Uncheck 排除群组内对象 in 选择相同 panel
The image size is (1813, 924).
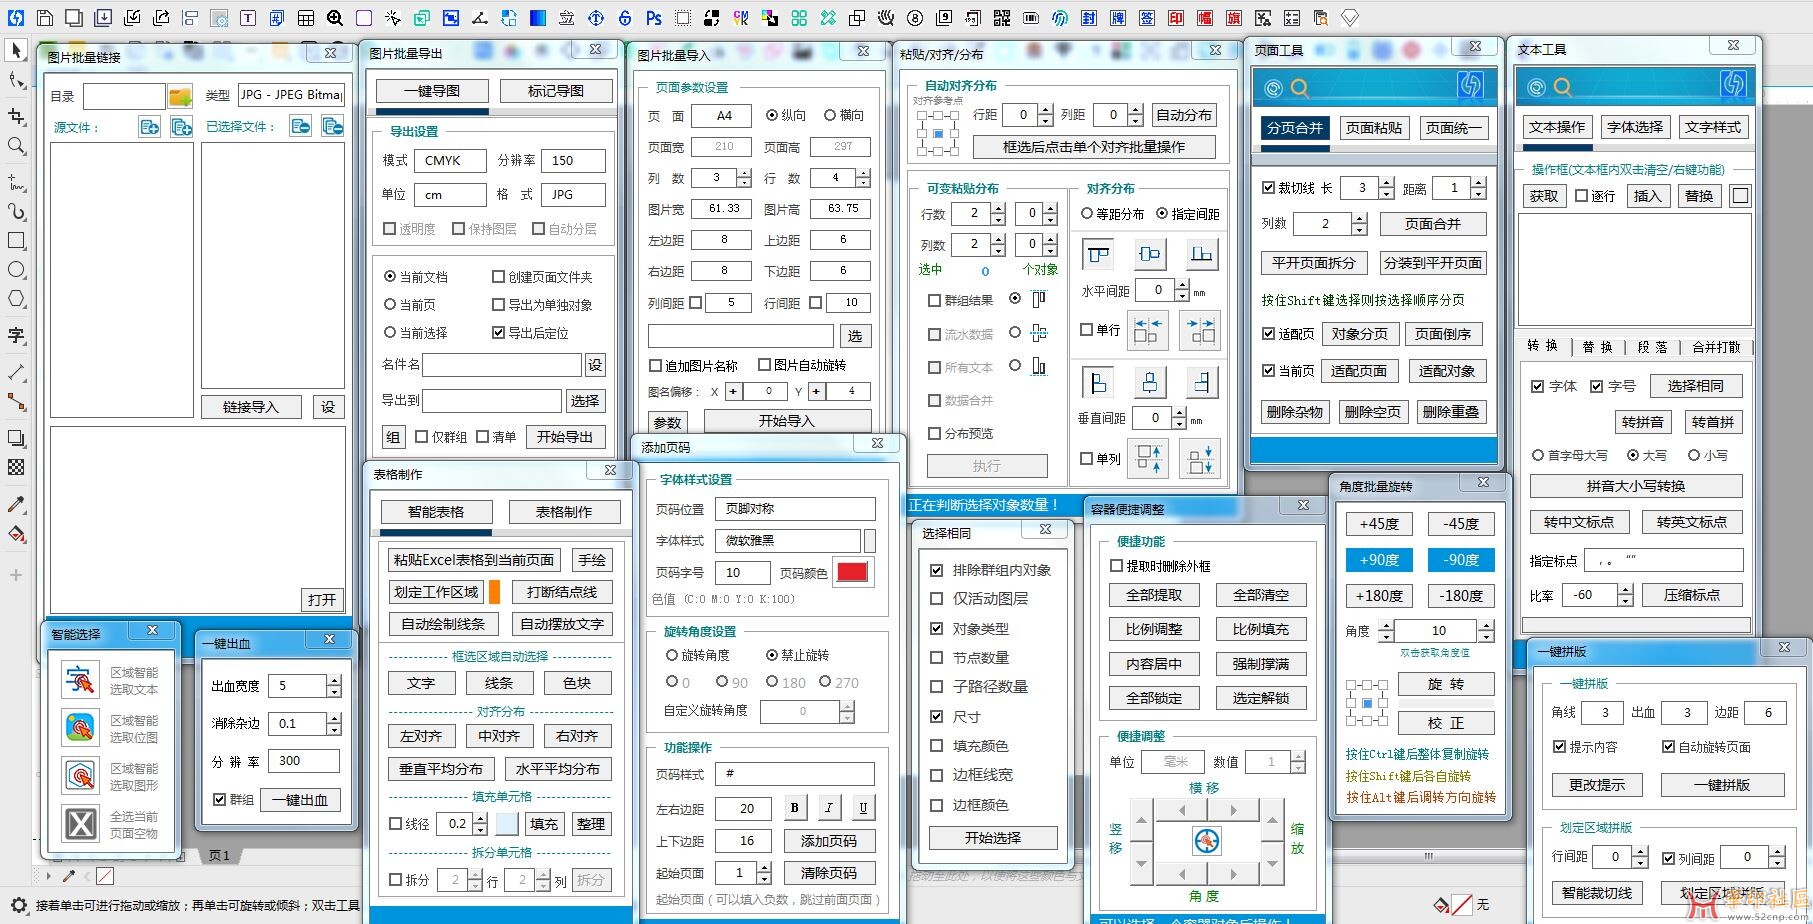coord(936,570)
